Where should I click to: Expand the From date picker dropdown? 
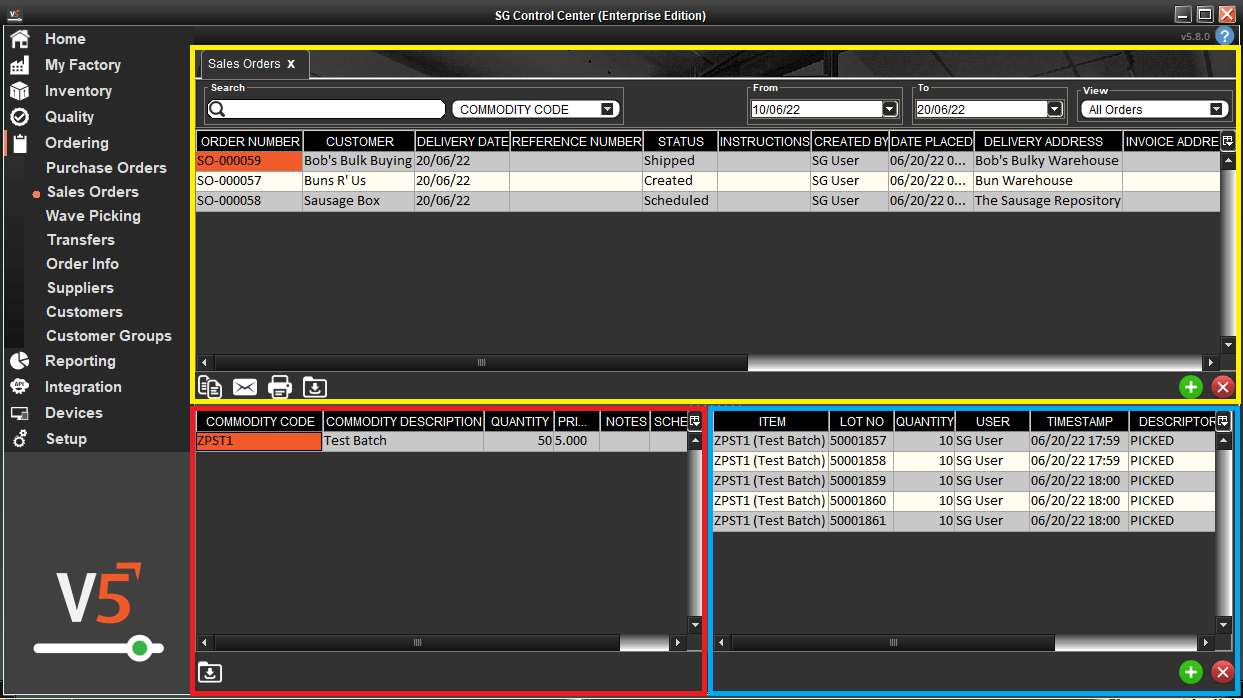[888, 107]
